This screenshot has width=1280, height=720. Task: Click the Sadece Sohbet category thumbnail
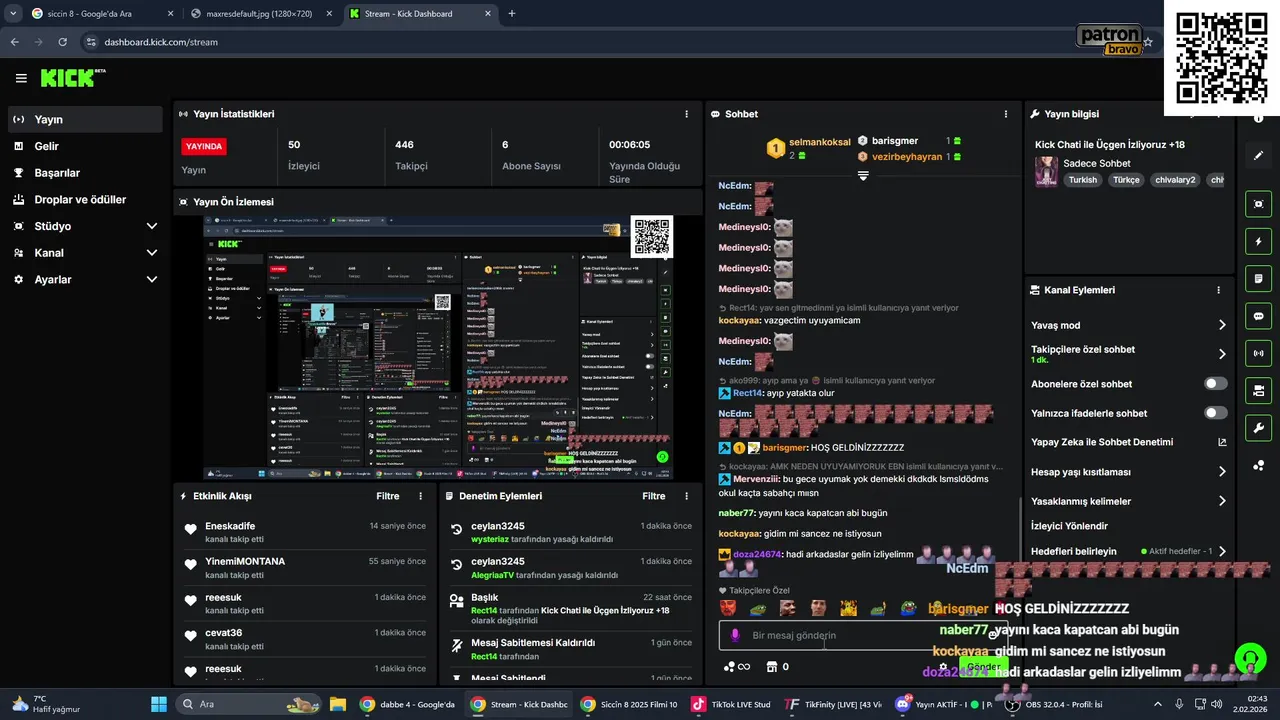[x=1046, y=171]
